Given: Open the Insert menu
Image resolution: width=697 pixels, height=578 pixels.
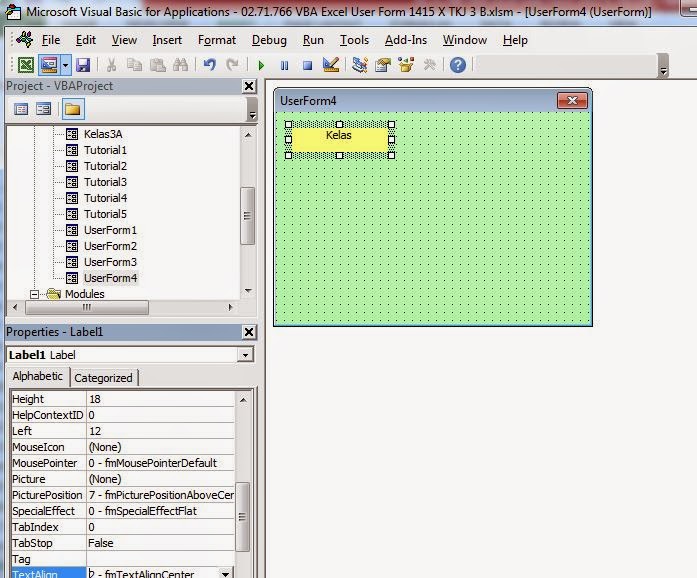Looking at the screenshot, I should pos(167,40).
